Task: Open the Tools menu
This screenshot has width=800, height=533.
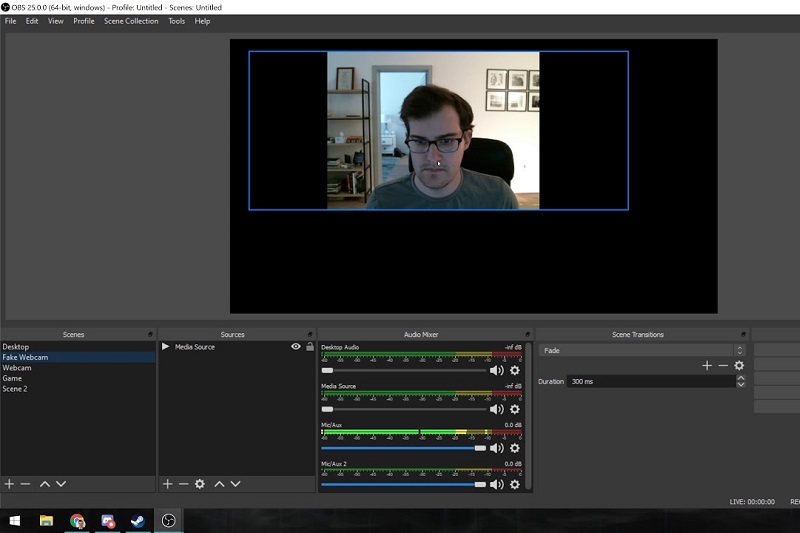Action: tap(177, 21)
